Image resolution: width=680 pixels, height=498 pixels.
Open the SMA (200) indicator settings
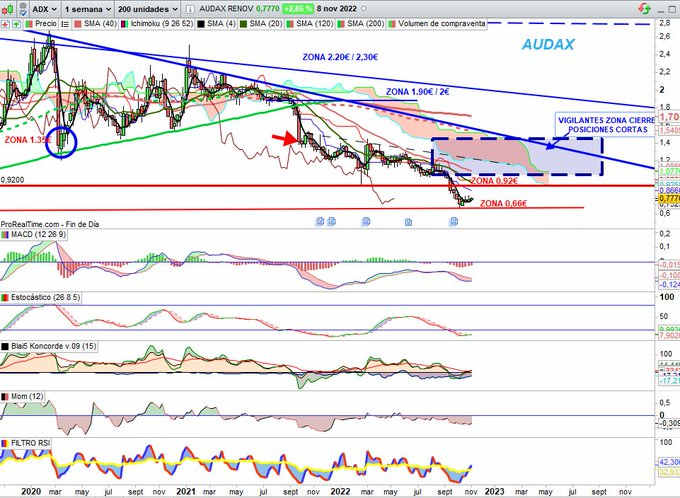tap(366, 24)
